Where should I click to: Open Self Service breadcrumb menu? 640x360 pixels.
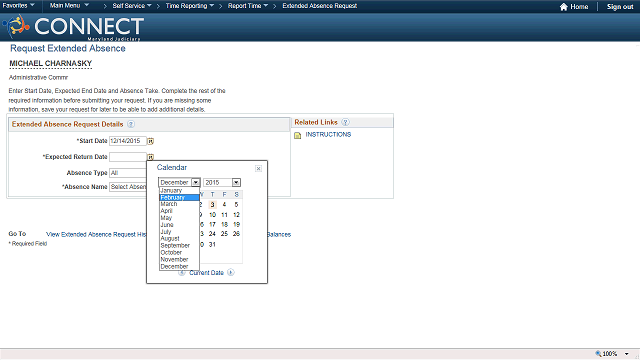pyautogui.click(x=132, y=6)
